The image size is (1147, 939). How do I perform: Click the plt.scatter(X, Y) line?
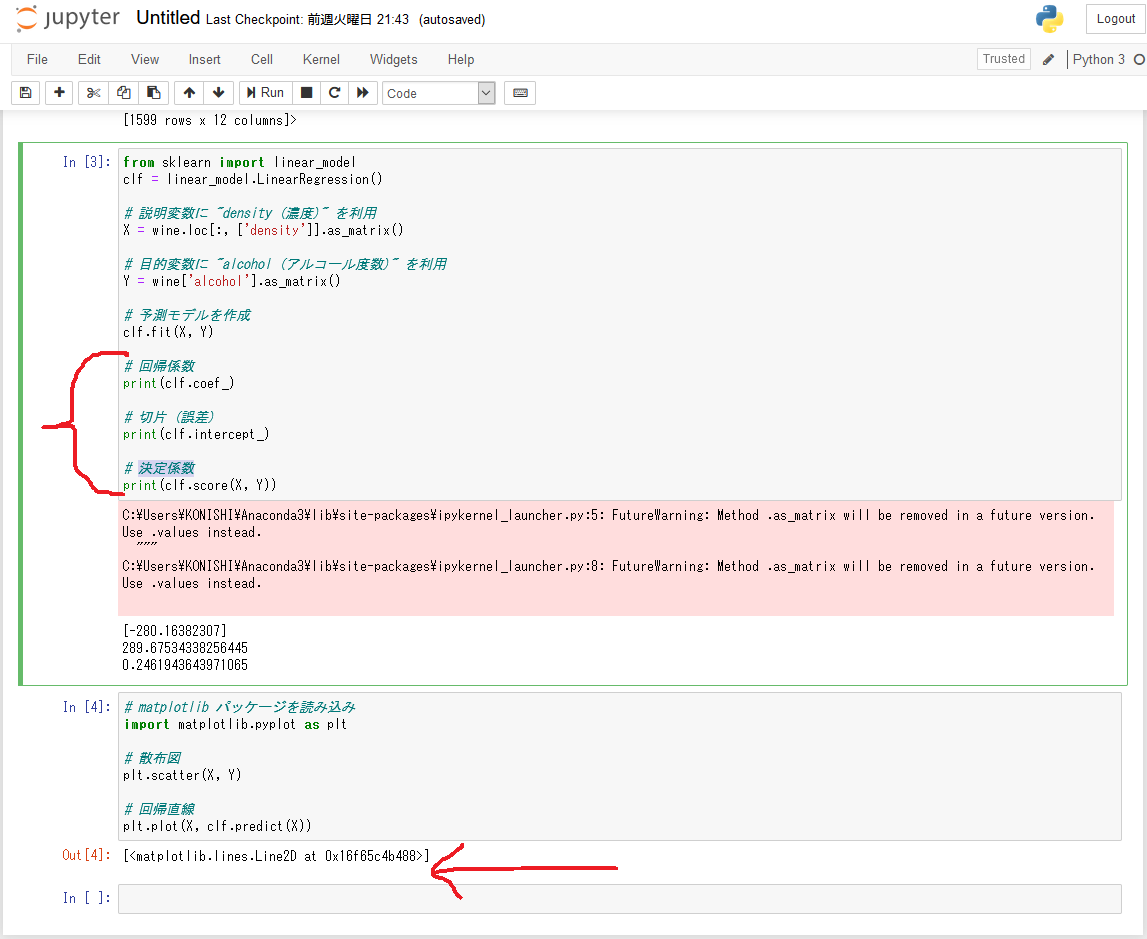182,775
